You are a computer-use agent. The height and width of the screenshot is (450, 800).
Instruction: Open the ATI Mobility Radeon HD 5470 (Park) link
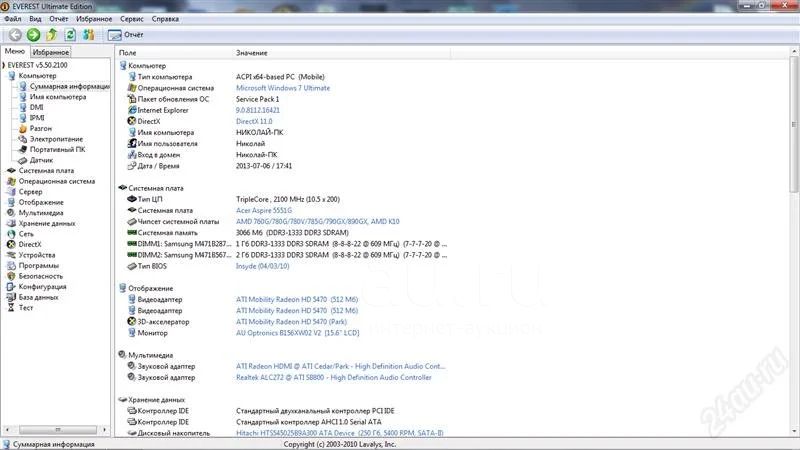click(291, 322)
